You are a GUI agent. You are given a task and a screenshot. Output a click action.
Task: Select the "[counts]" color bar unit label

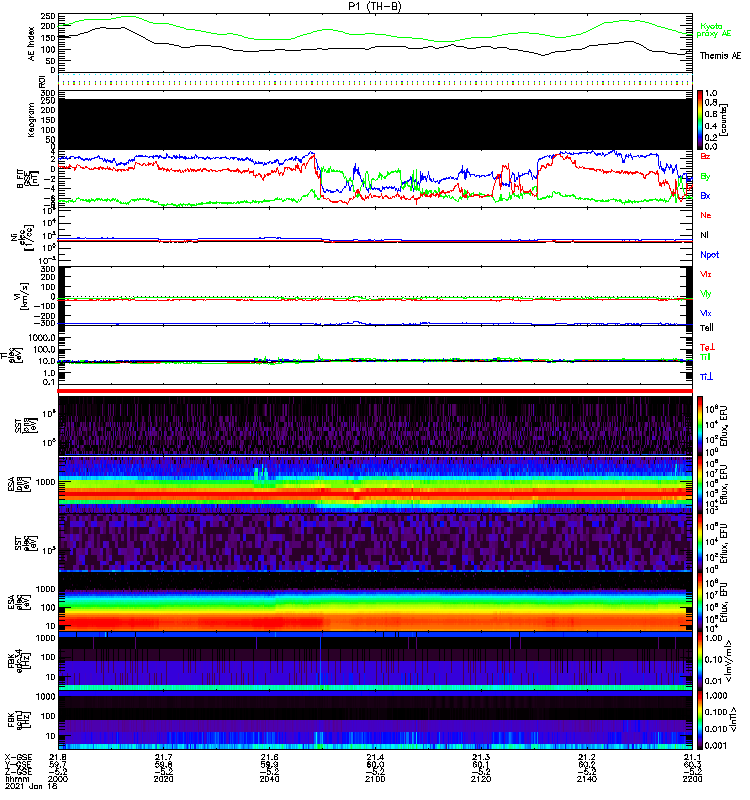coord(724,120)
